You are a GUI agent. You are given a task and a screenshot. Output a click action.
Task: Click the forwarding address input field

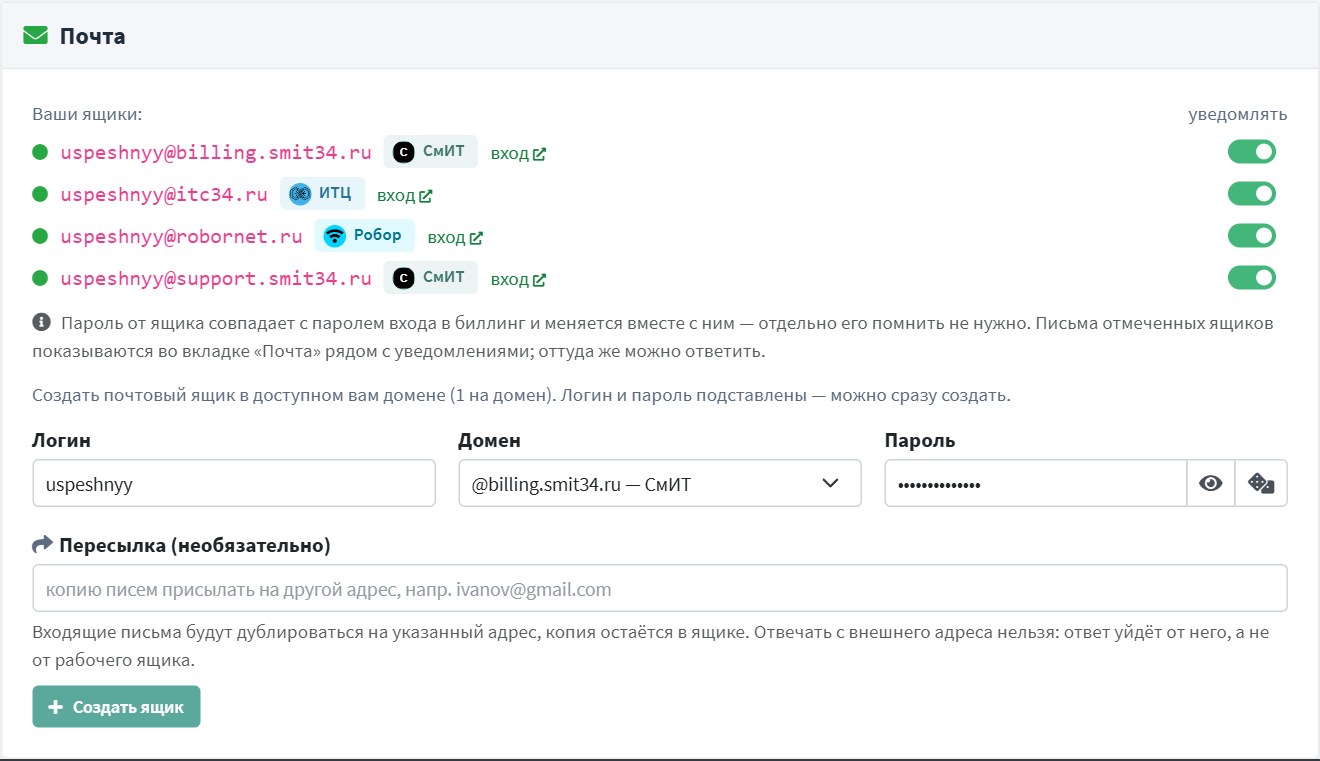coord(660,589)
